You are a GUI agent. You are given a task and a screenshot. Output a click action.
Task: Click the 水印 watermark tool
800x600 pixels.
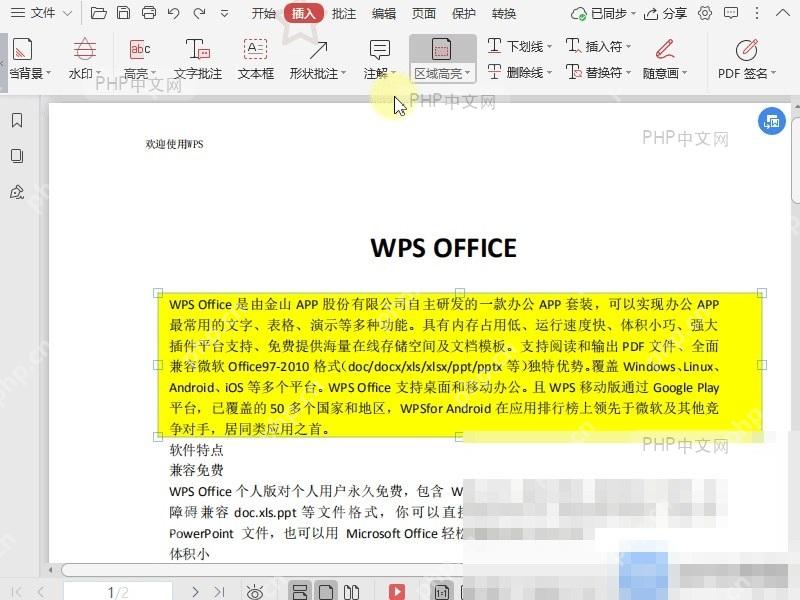click(85, 58)
